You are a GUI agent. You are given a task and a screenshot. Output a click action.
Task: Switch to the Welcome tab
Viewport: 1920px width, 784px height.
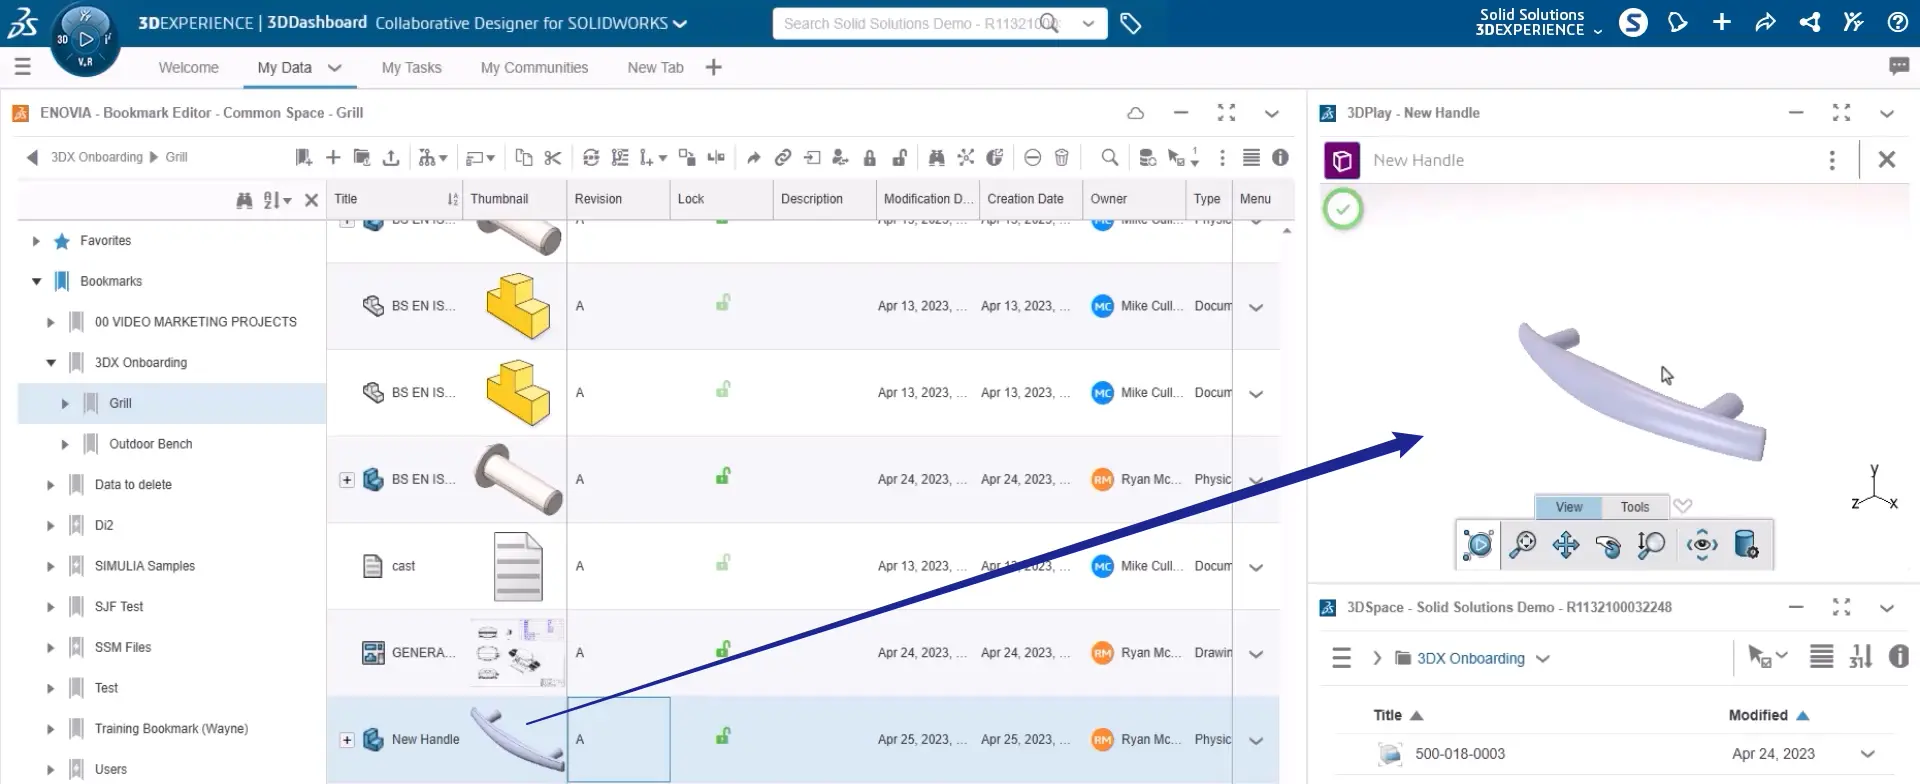(188, 68)
